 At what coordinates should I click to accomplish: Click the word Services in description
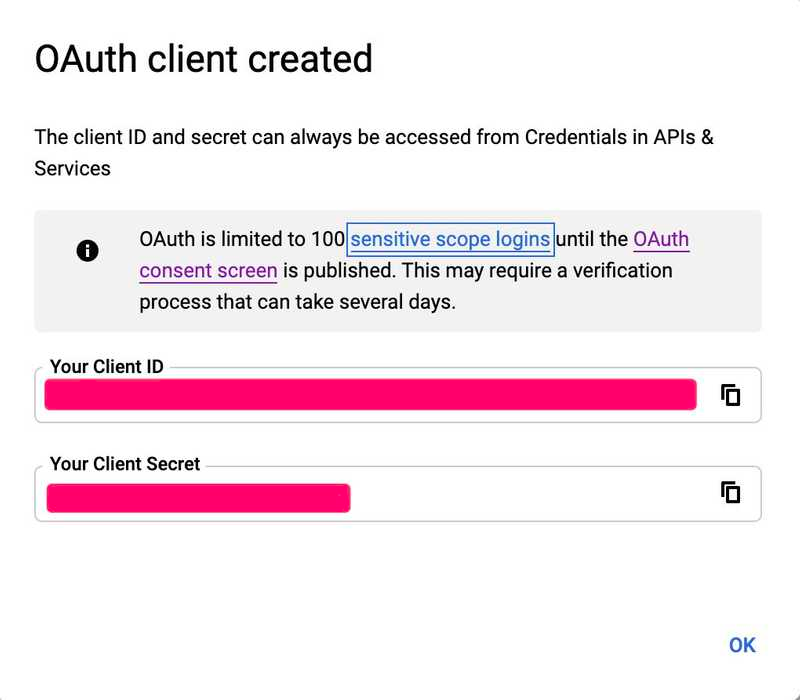(x=72, y=168)
